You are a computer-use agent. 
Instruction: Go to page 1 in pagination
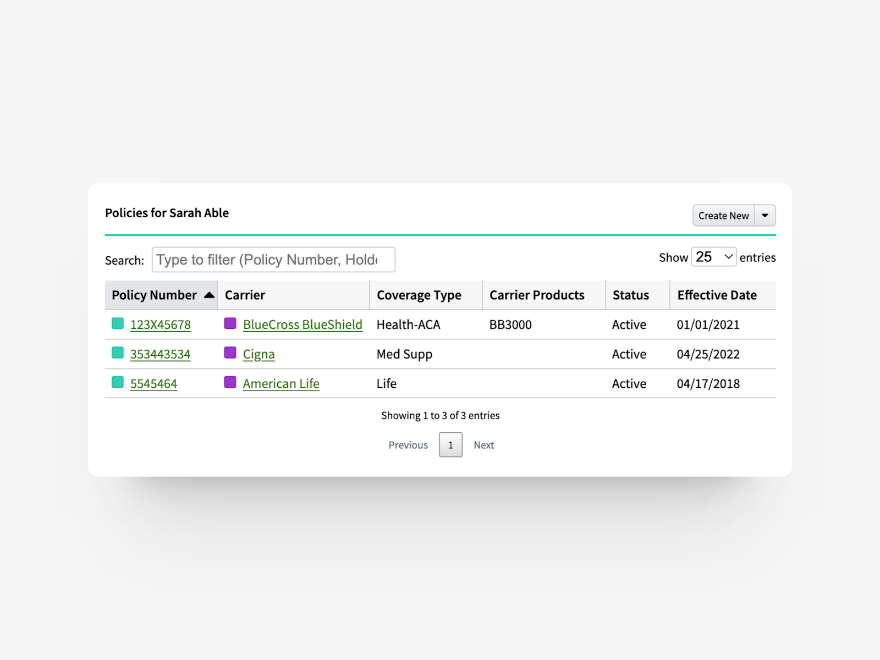(x=451, y=445)
